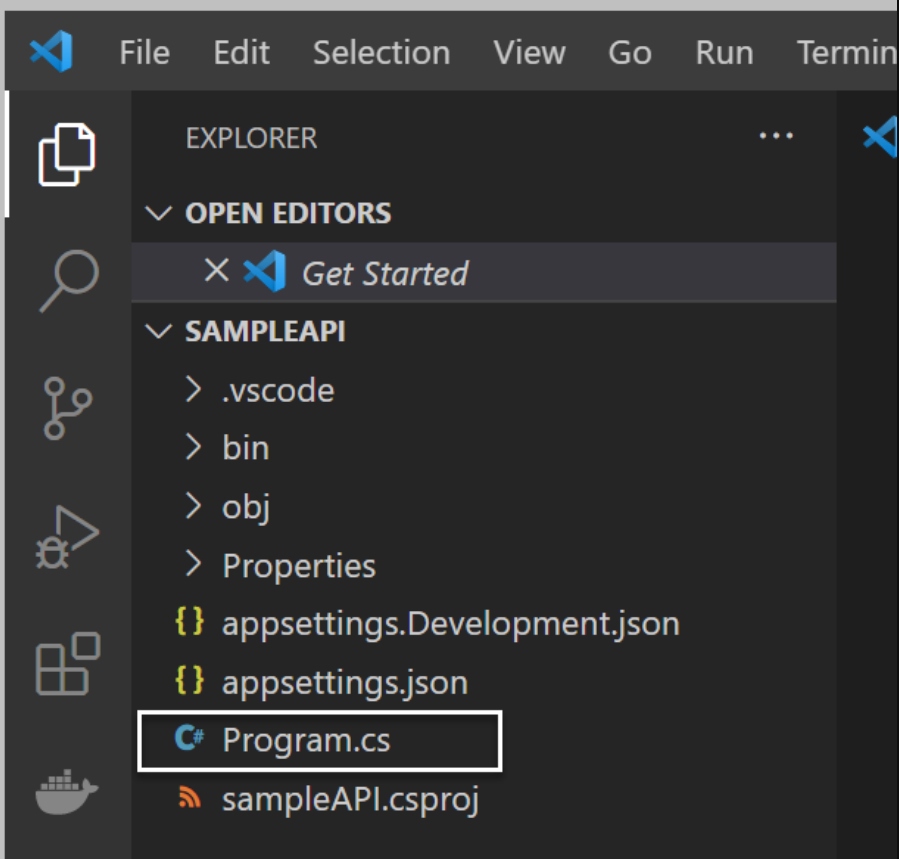Expand the obj folder
The image size is (899, 859).
point(246,507)
